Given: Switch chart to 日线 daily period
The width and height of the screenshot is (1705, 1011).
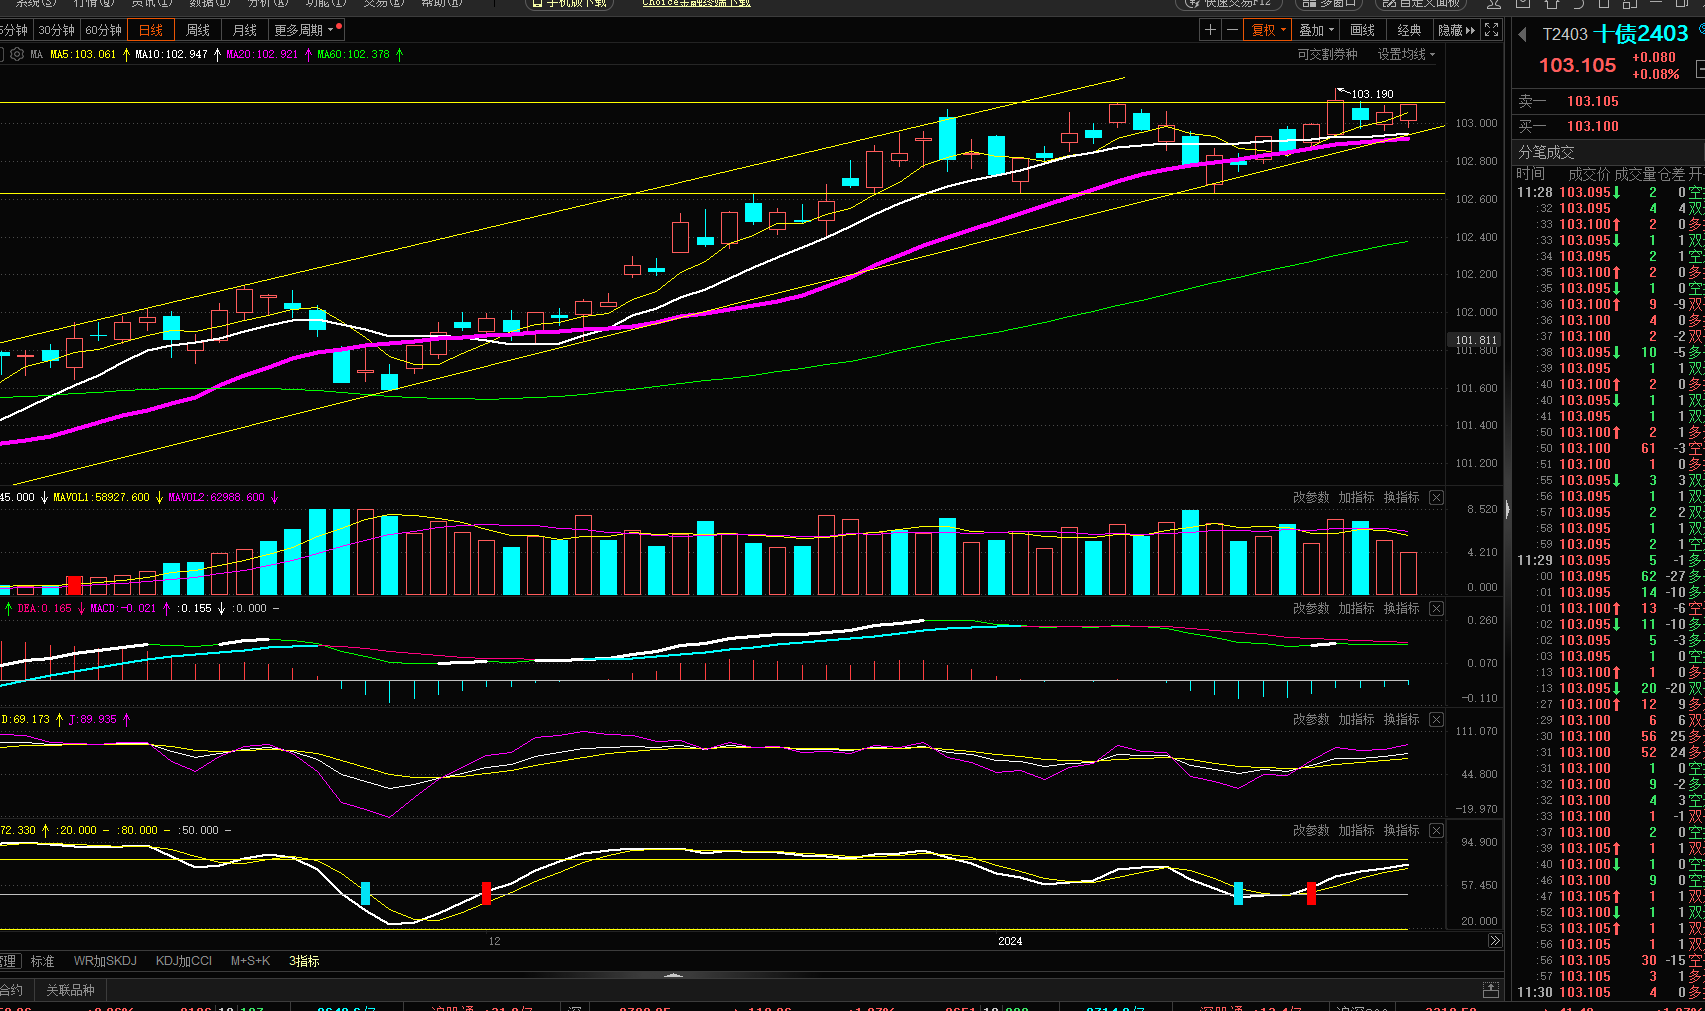Looking at the screenshot, I should tap(151, 30).
